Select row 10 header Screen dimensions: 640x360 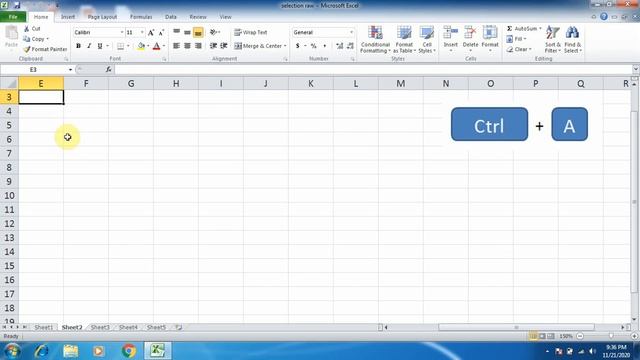(9, 196)
